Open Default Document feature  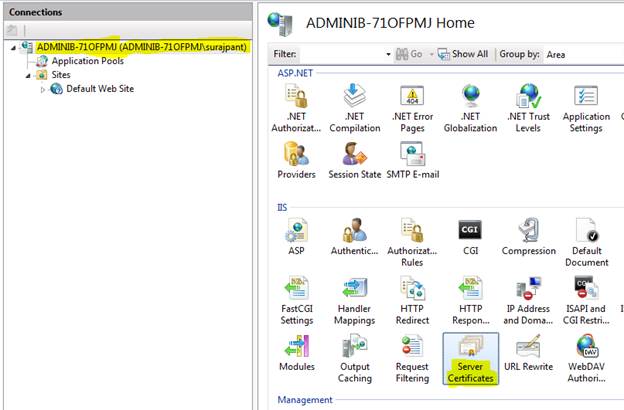tap(587, 242)
